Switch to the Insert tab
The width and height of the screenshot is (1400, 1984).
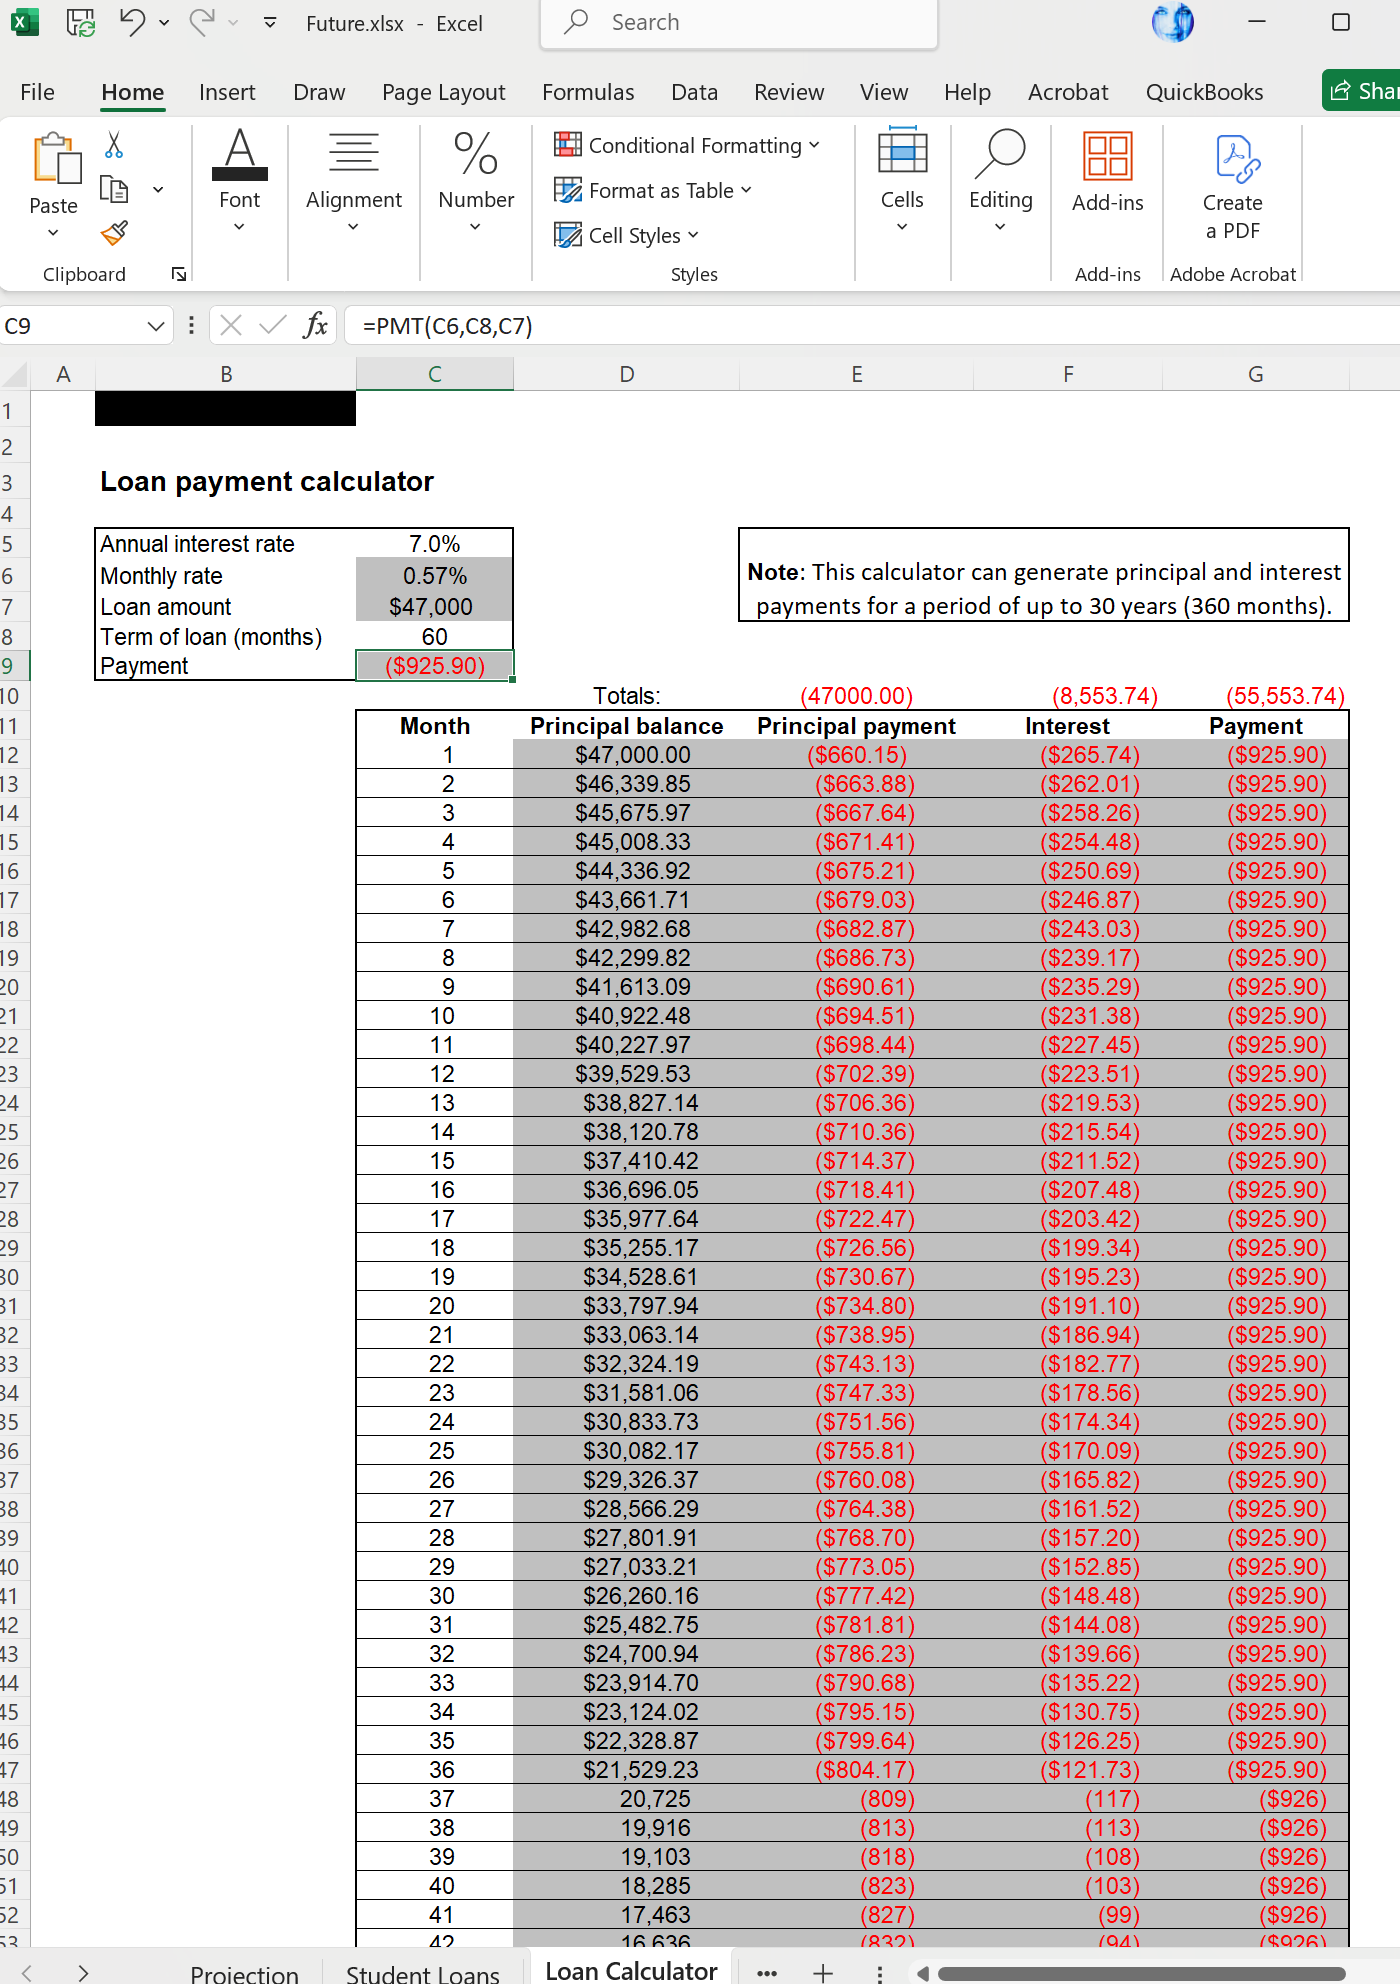[227, 92]
